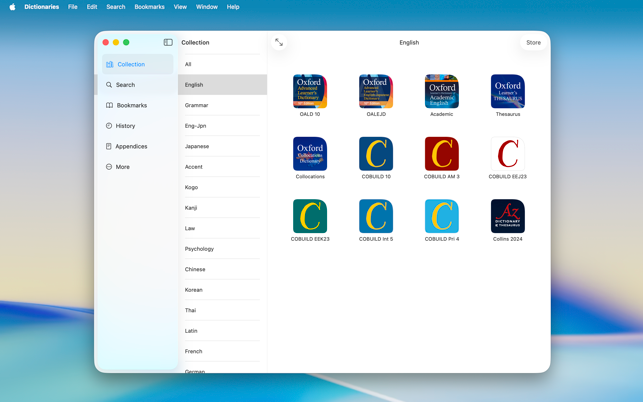Open the Apple menu
643x402 pixels.
12,7
